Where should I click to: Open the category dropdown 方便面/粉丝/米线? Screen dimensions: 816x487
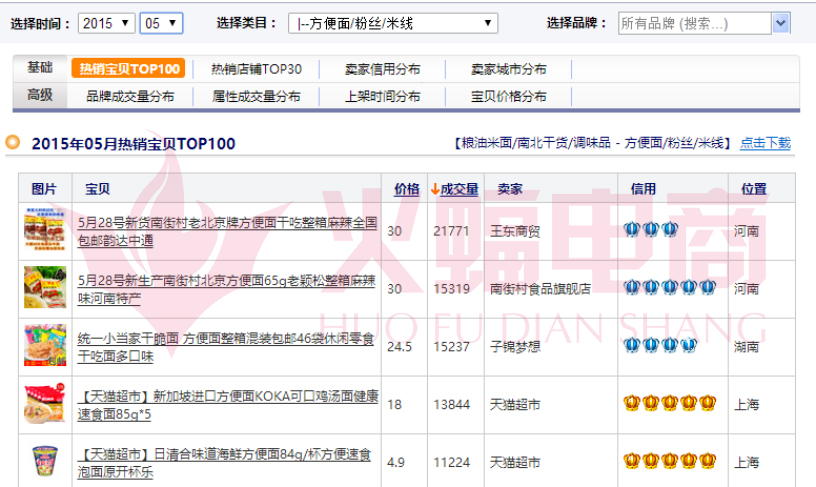393,23
